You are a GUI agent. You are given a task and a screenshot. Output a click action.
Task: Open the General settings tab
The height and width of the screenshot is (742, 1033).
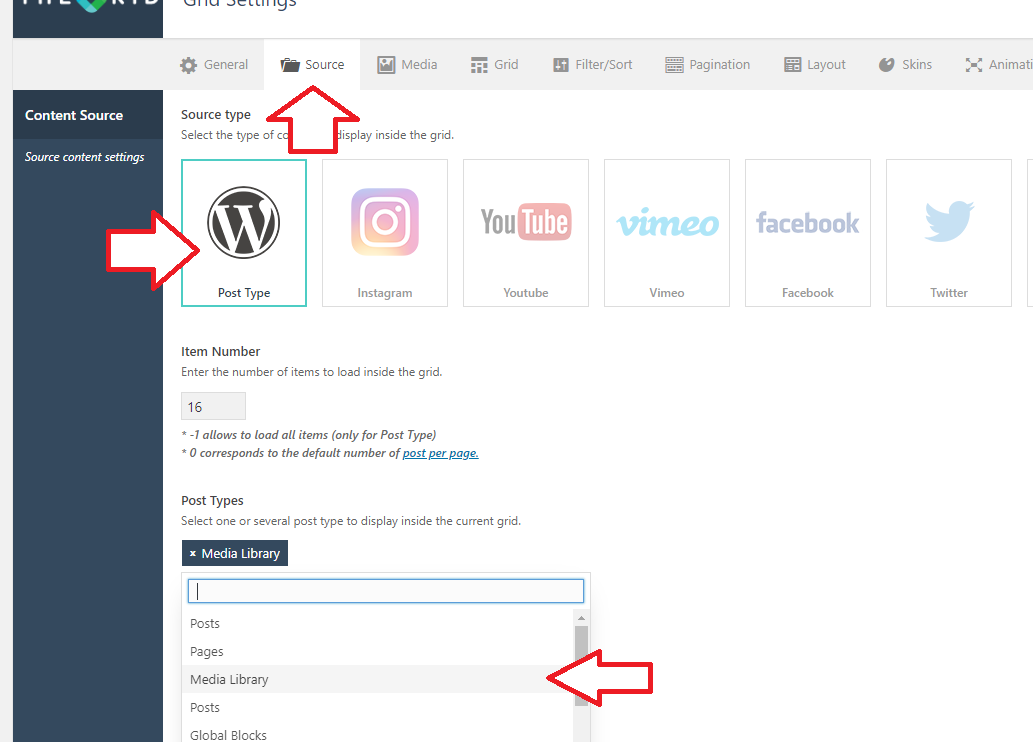214,65
